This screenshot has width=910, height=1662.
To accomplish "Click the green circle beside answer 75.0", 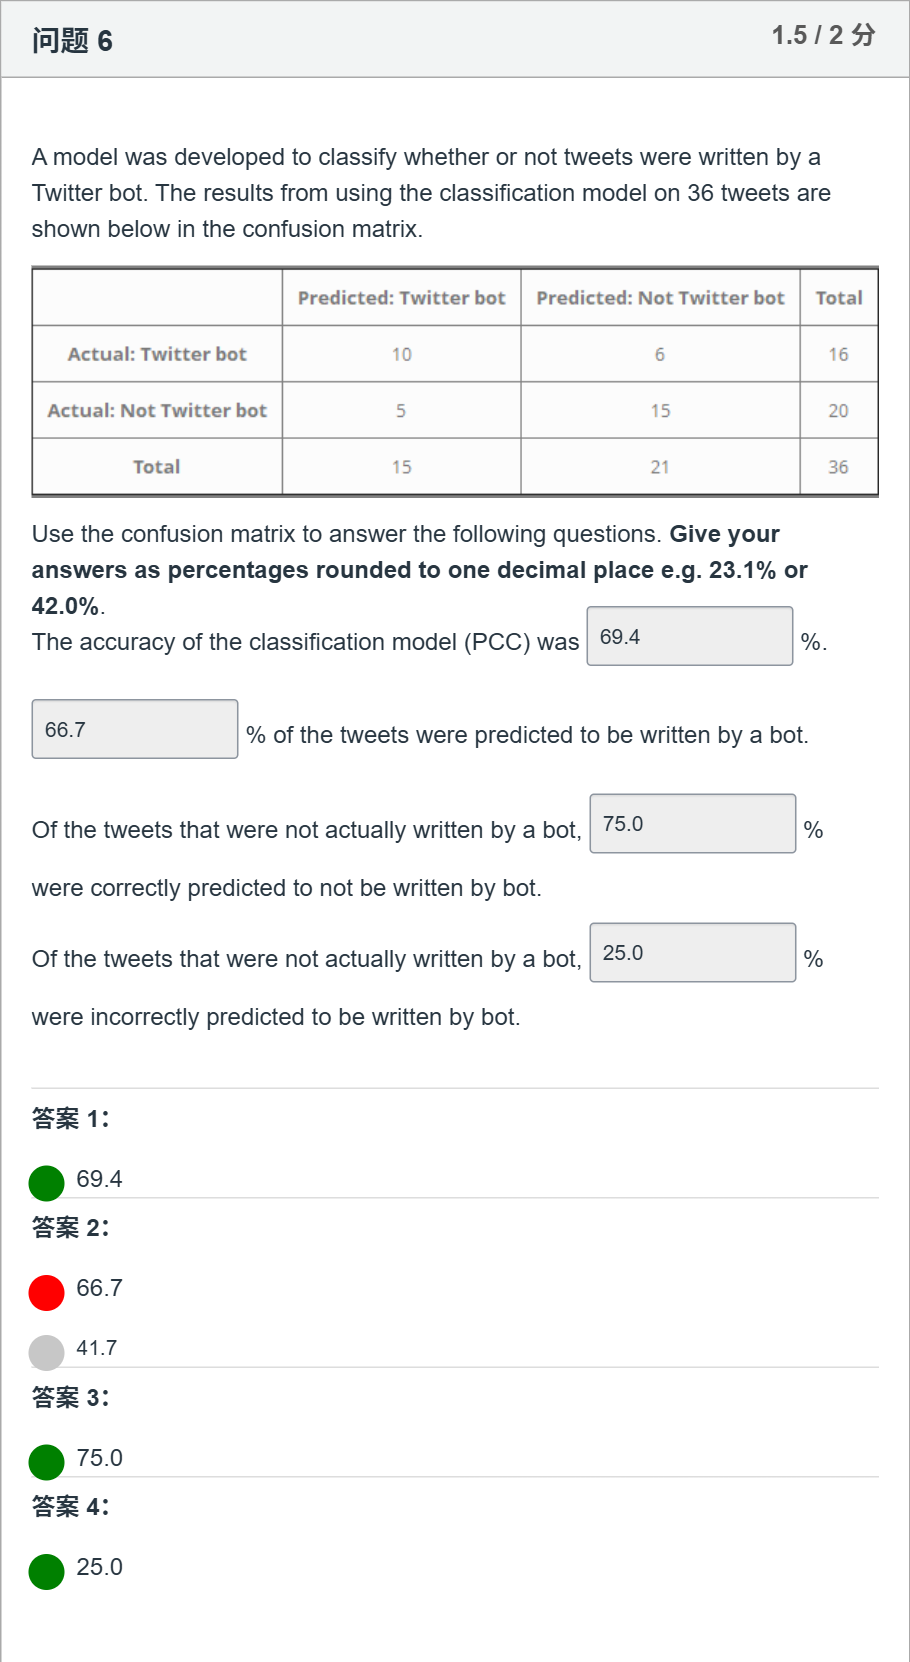I will click(47, 1462).
